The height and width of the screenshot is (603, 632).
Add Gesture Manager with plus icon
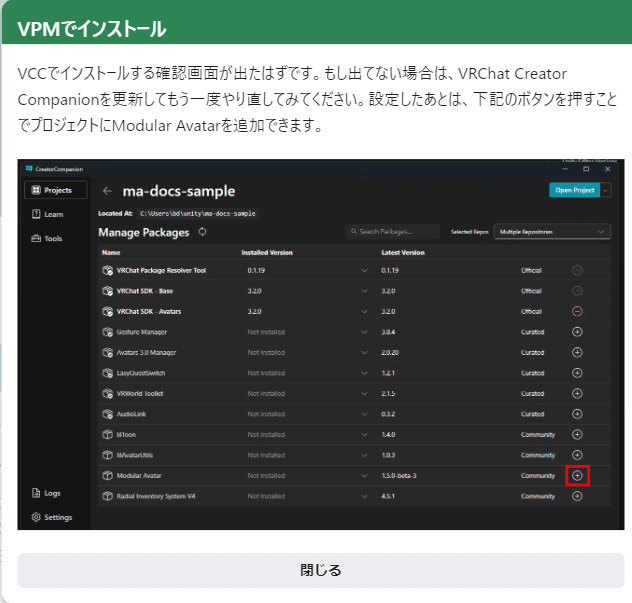click(x=577, y=332)
